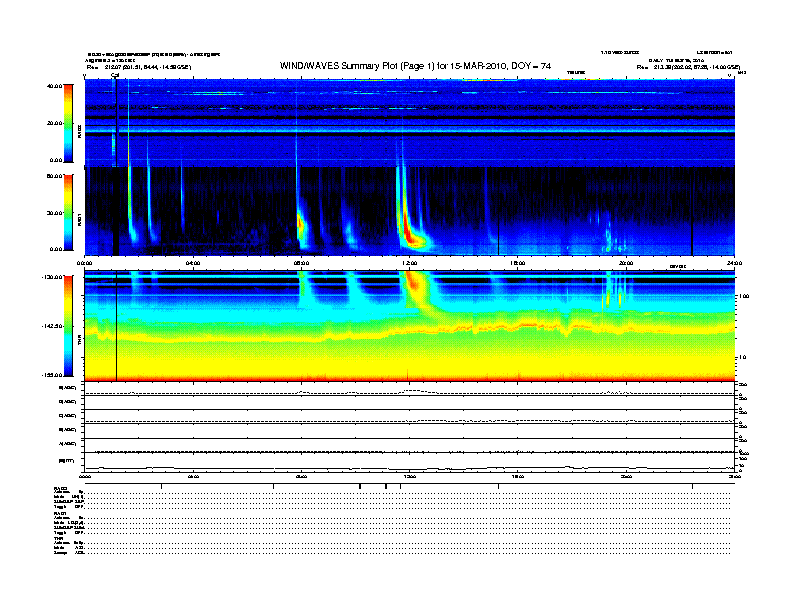Click the 08:00 label beneath the line plots

click(x=301, y=476)
